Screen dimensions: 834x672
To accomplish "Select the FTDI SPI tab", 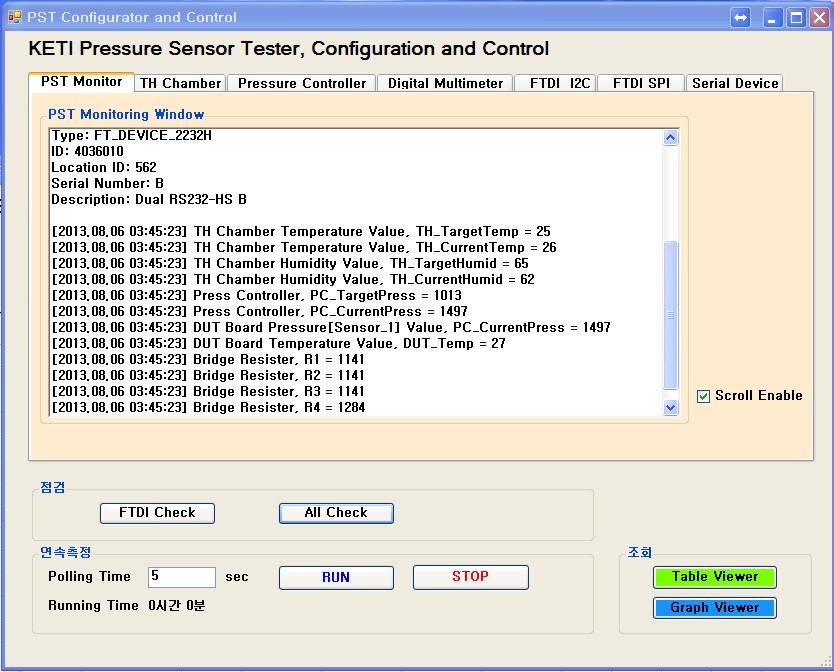I will click(x=641, y=84).
